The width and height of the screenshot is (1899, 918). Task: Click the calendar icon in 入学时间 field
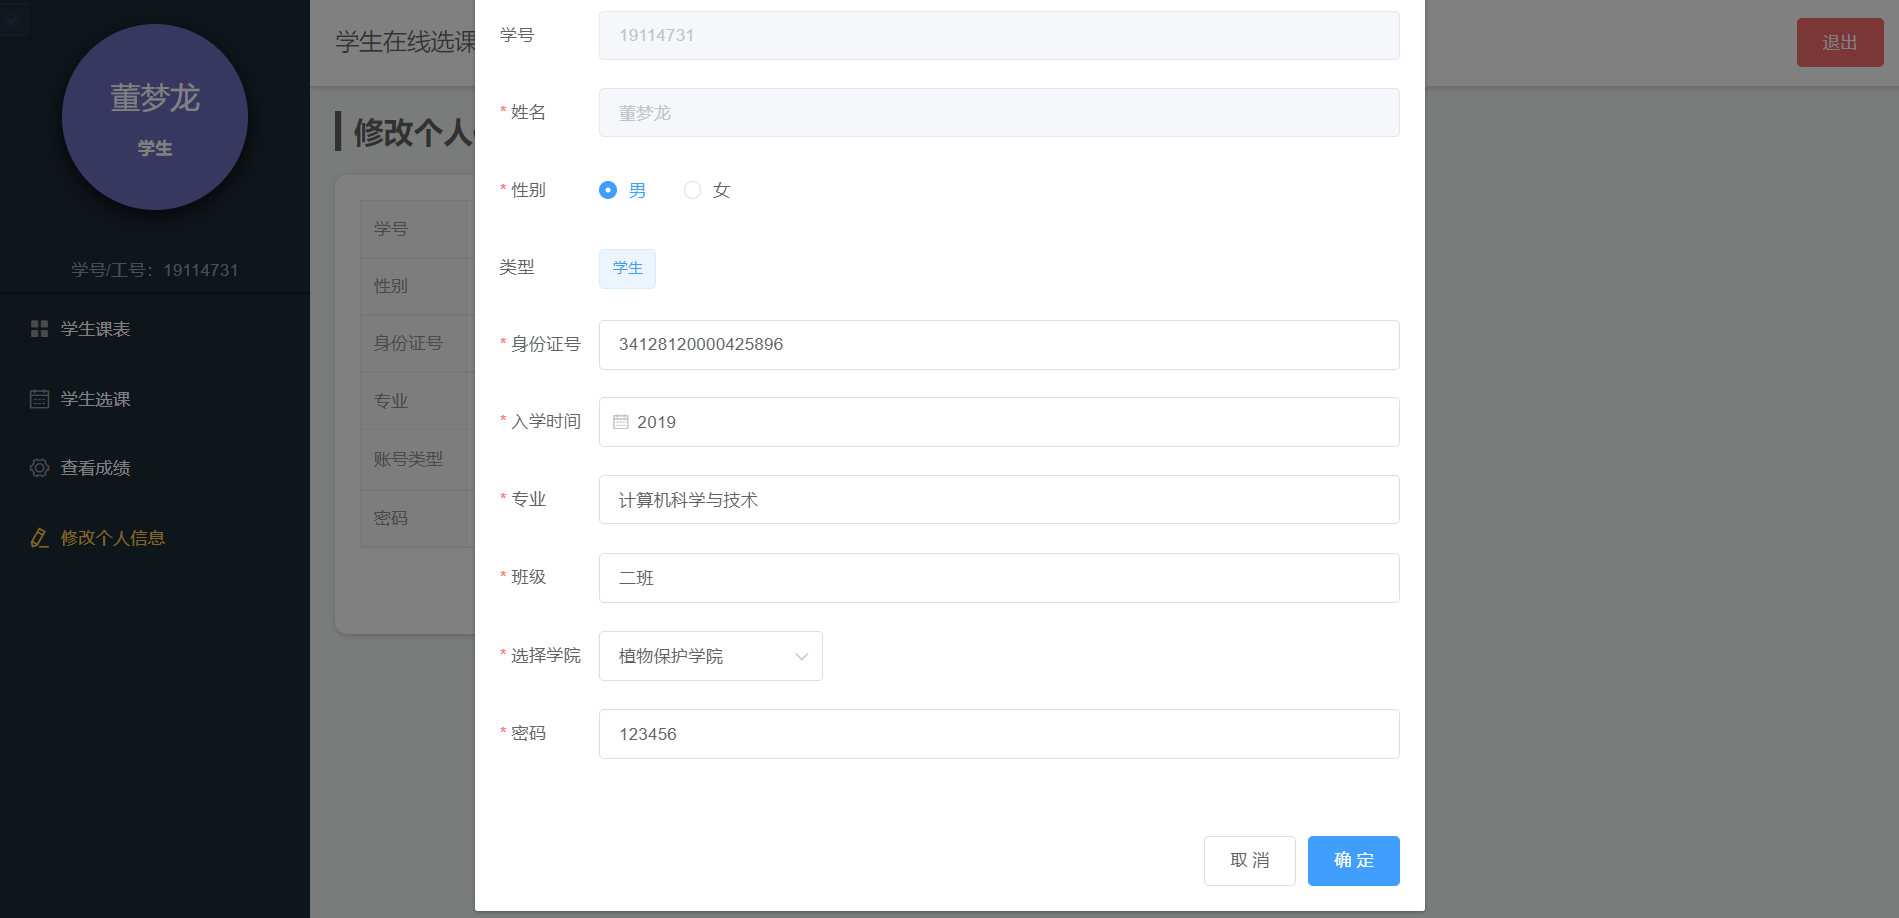point(621,422)
